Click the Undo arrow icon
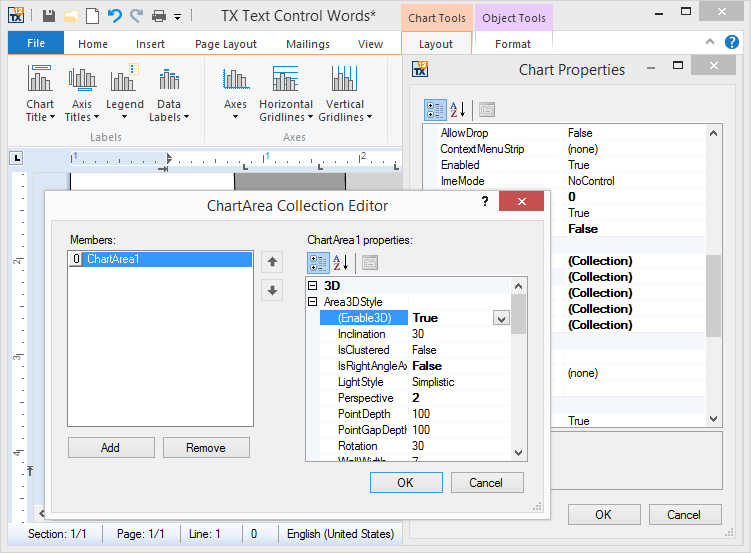The height and width of the screenshot is (553, 751). [x=115, y=16]
